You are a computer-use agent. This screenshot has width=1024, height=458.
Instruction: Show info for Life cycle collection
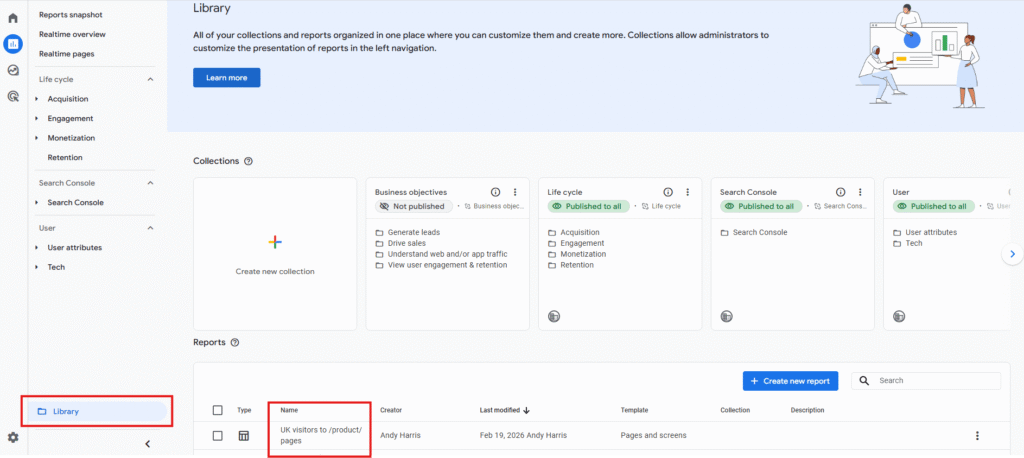click(x=667, y=192)
